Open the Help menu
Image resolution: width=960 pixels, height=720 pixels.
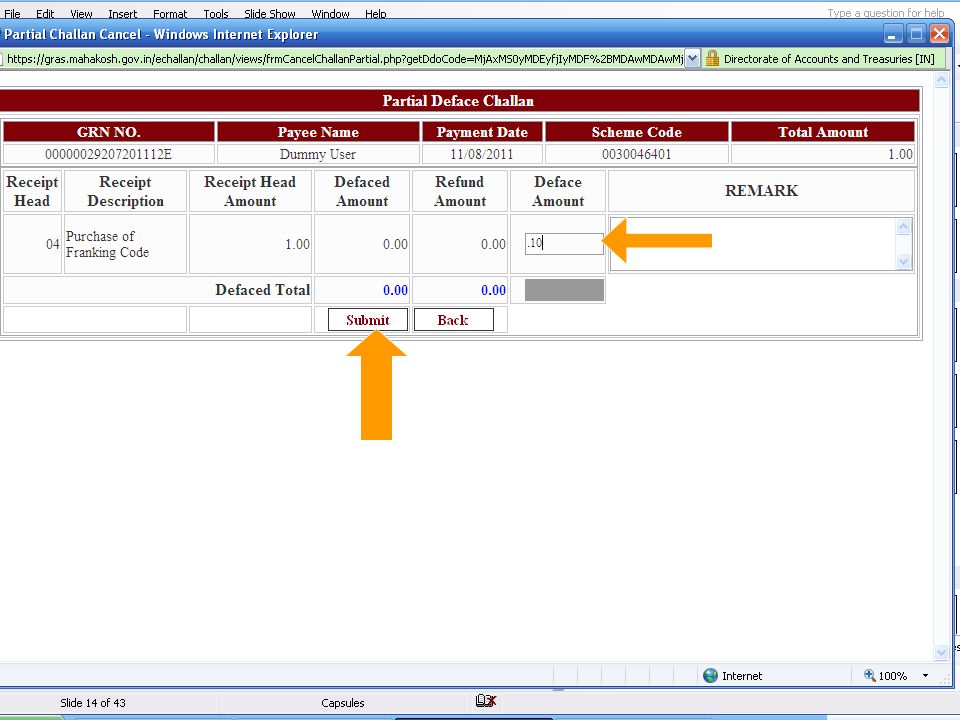[x=375, y=13]
